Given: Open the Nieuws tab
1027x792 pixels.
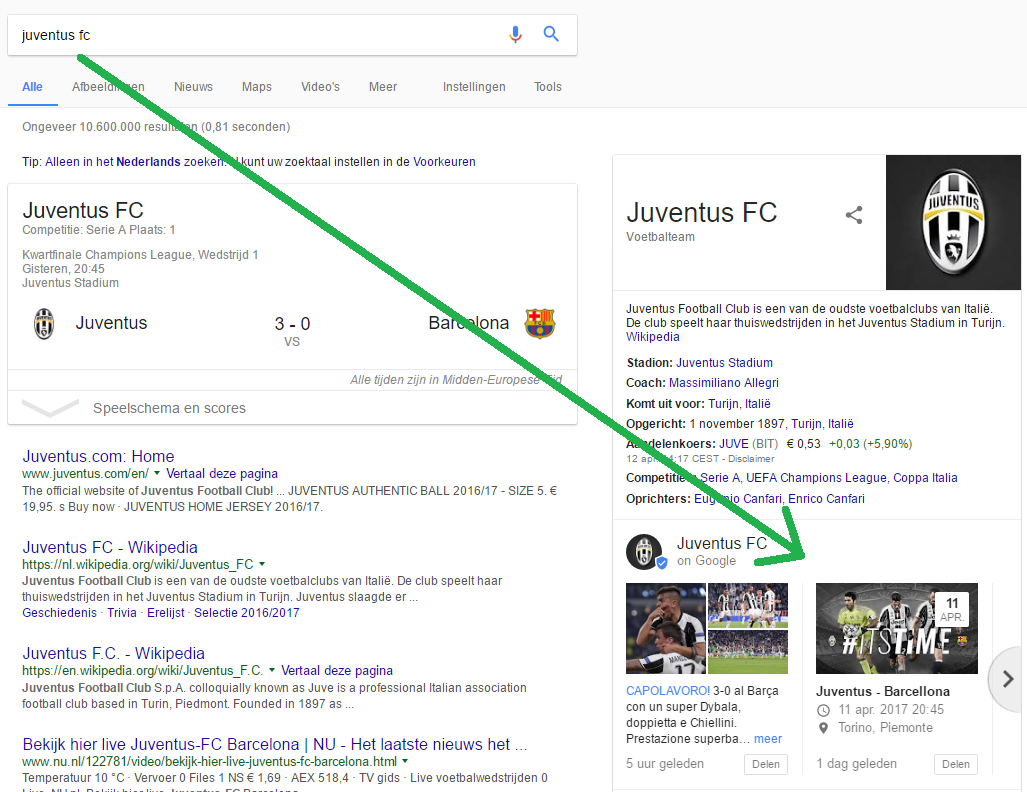Looking at the screenshot, I should 193,87.
